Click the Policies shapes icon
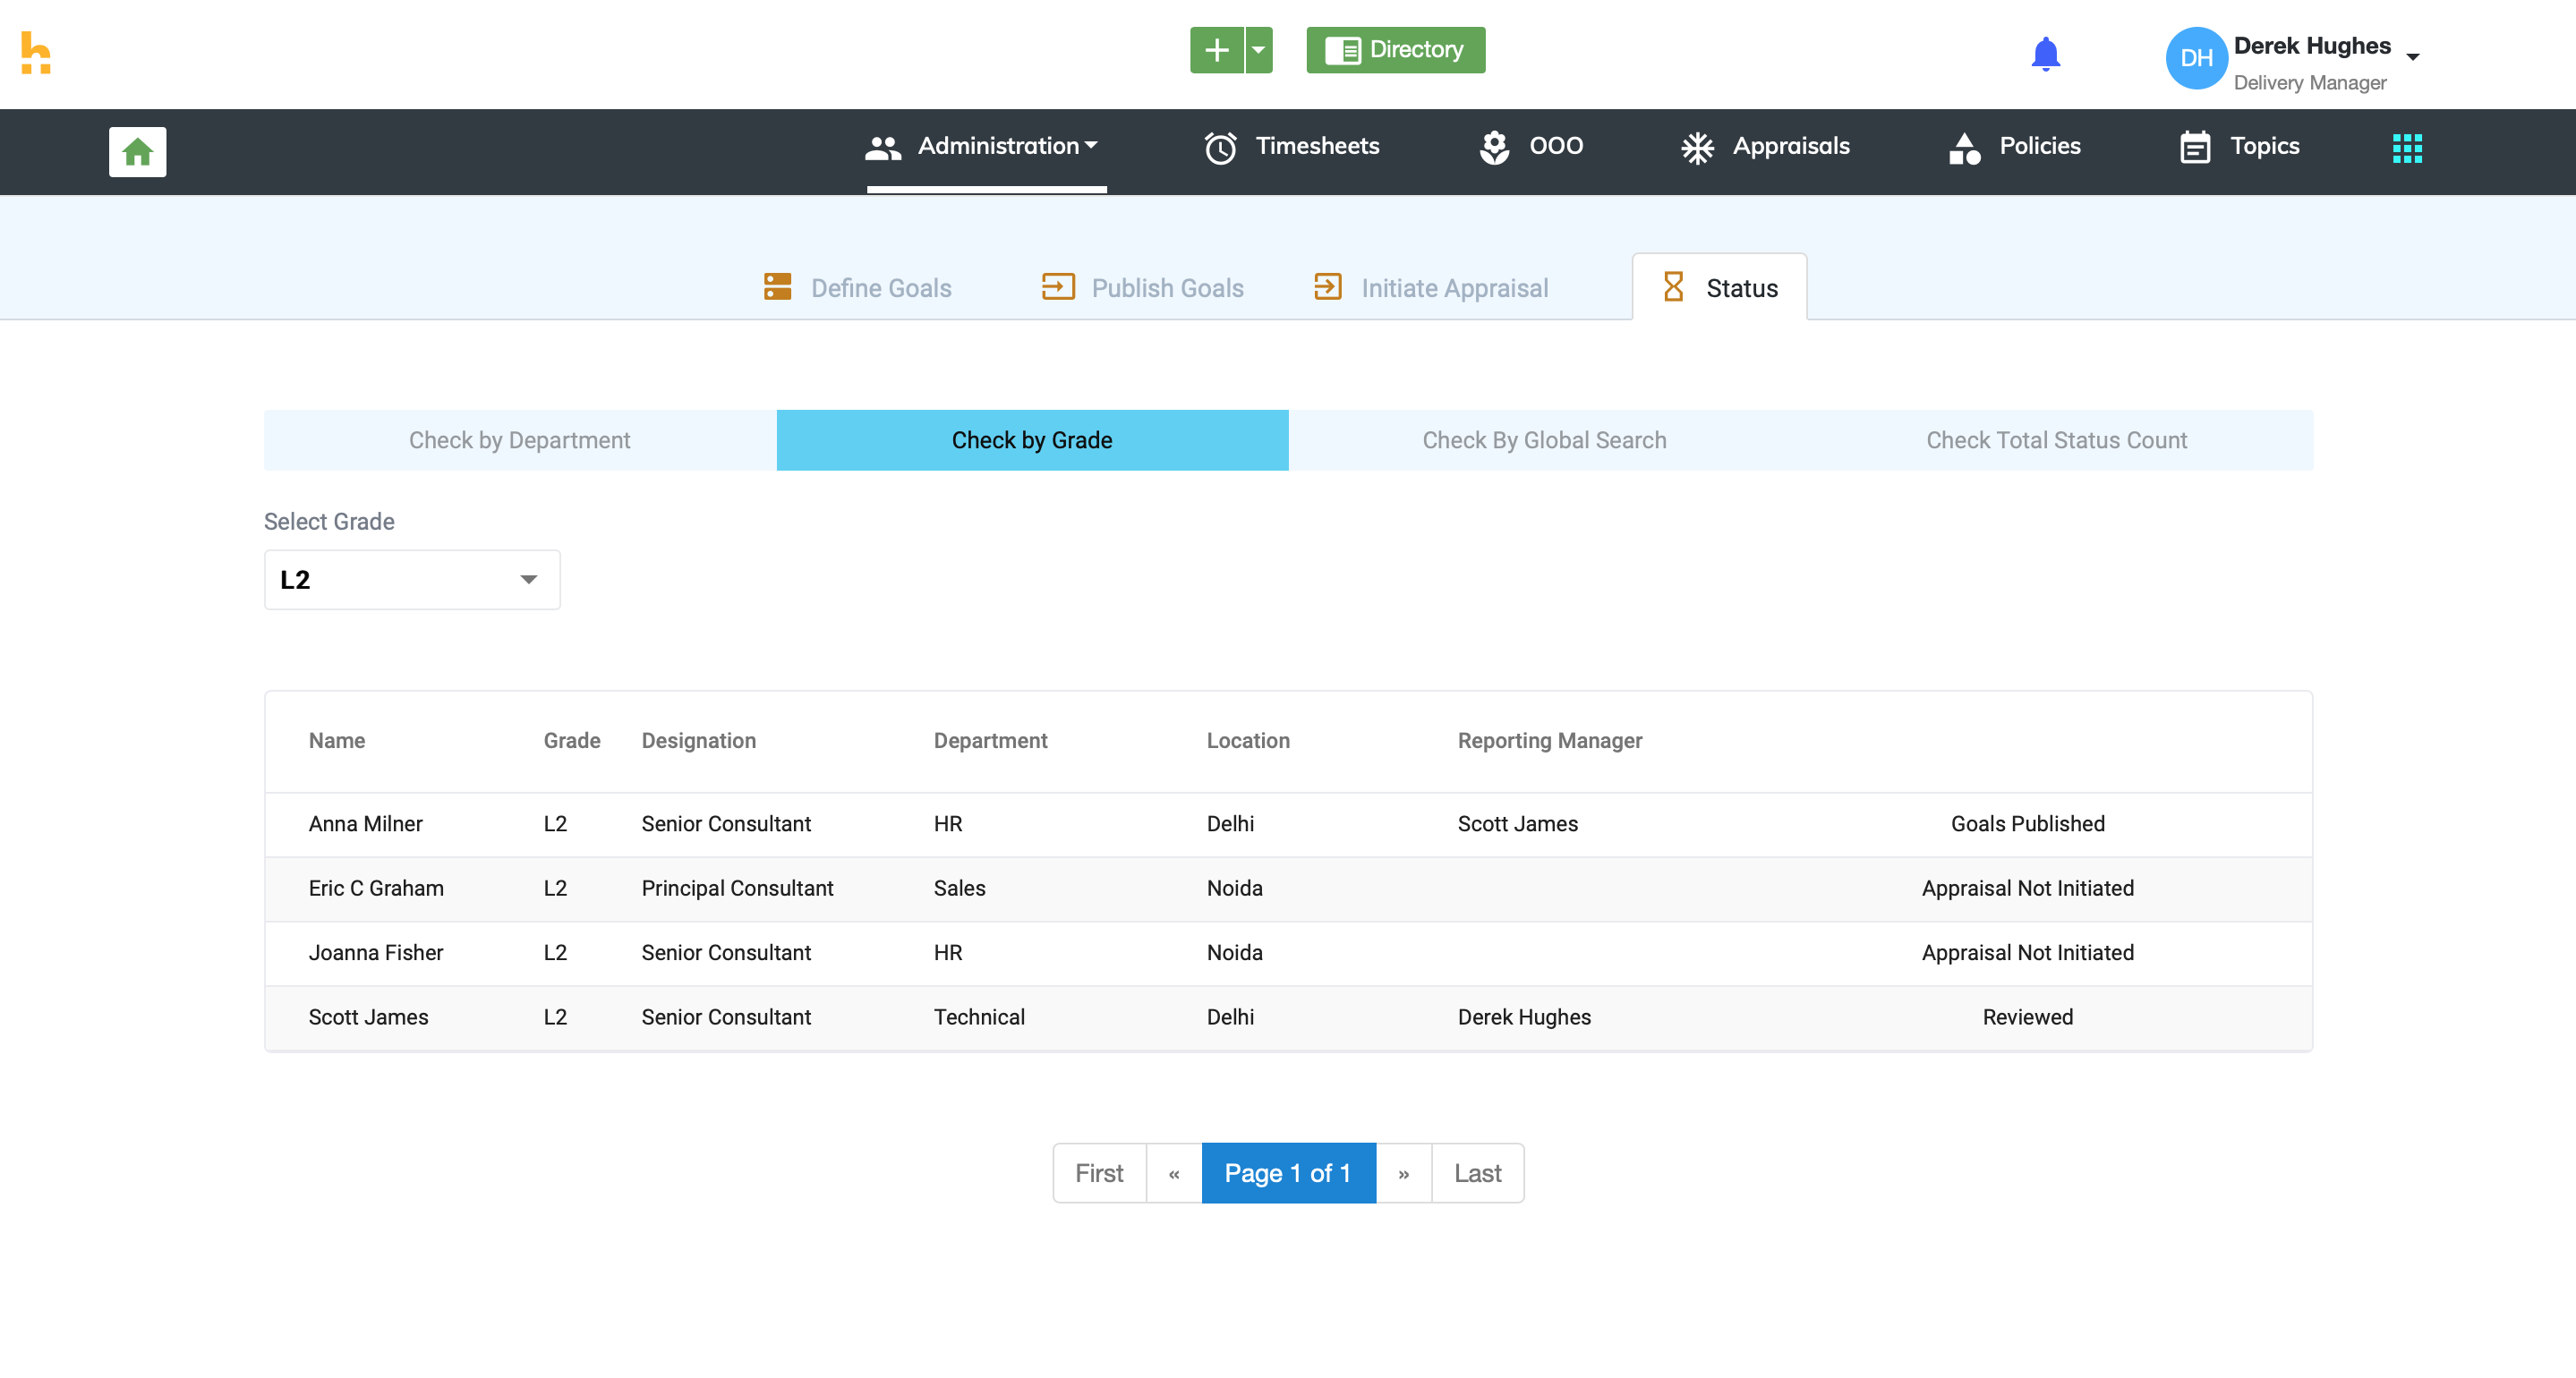 1964,148
